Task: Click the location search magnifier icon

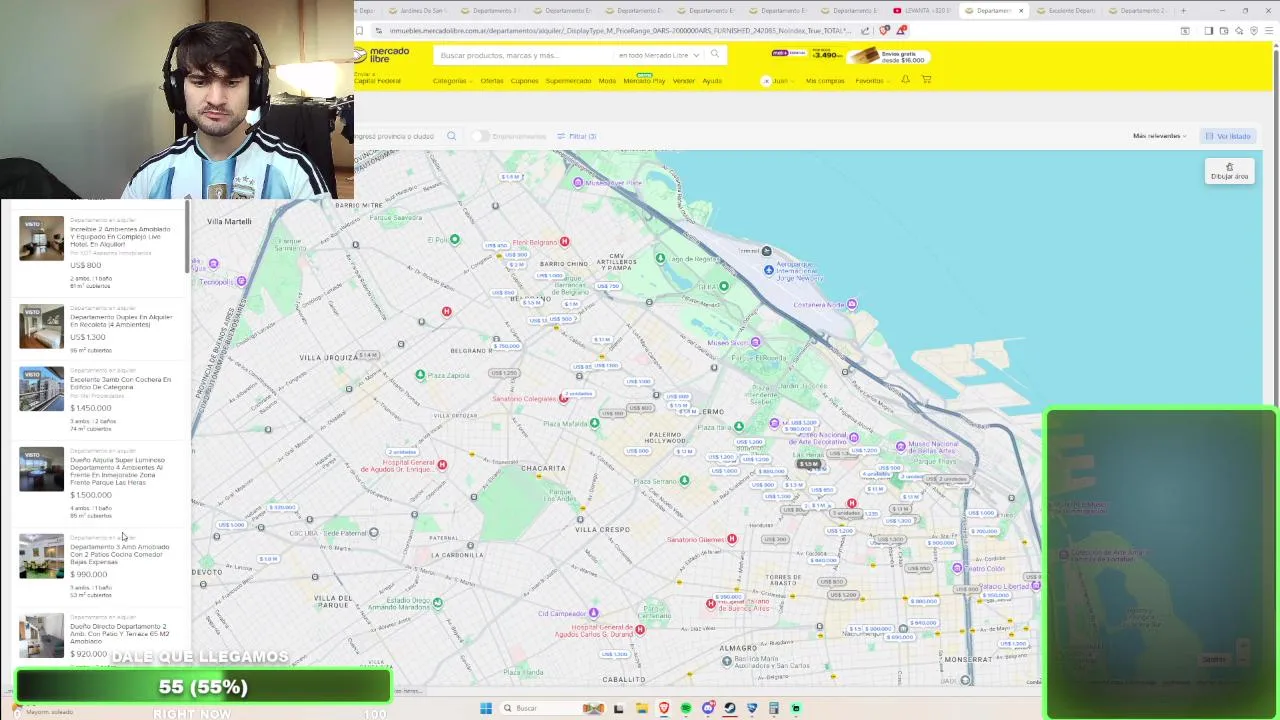Action: click(x=451, y=136)
